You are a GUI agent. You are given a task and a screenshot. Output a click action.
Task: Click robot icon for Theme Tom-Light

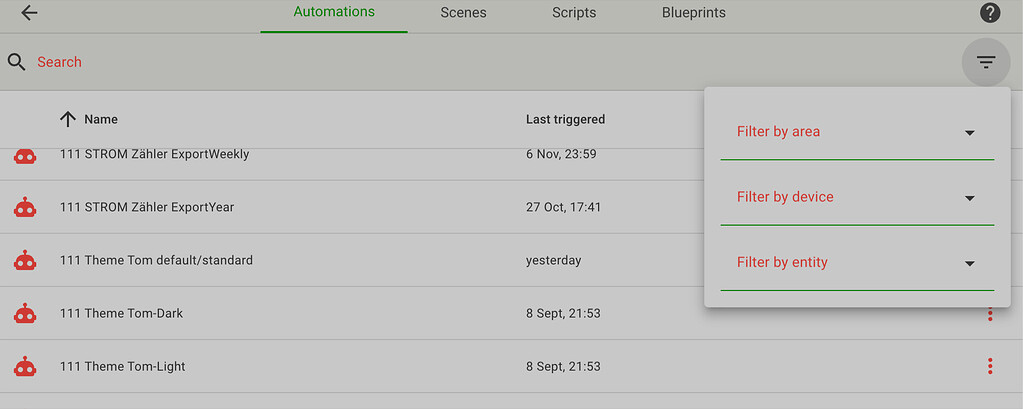pyautogui.click(x=25, y=367)
